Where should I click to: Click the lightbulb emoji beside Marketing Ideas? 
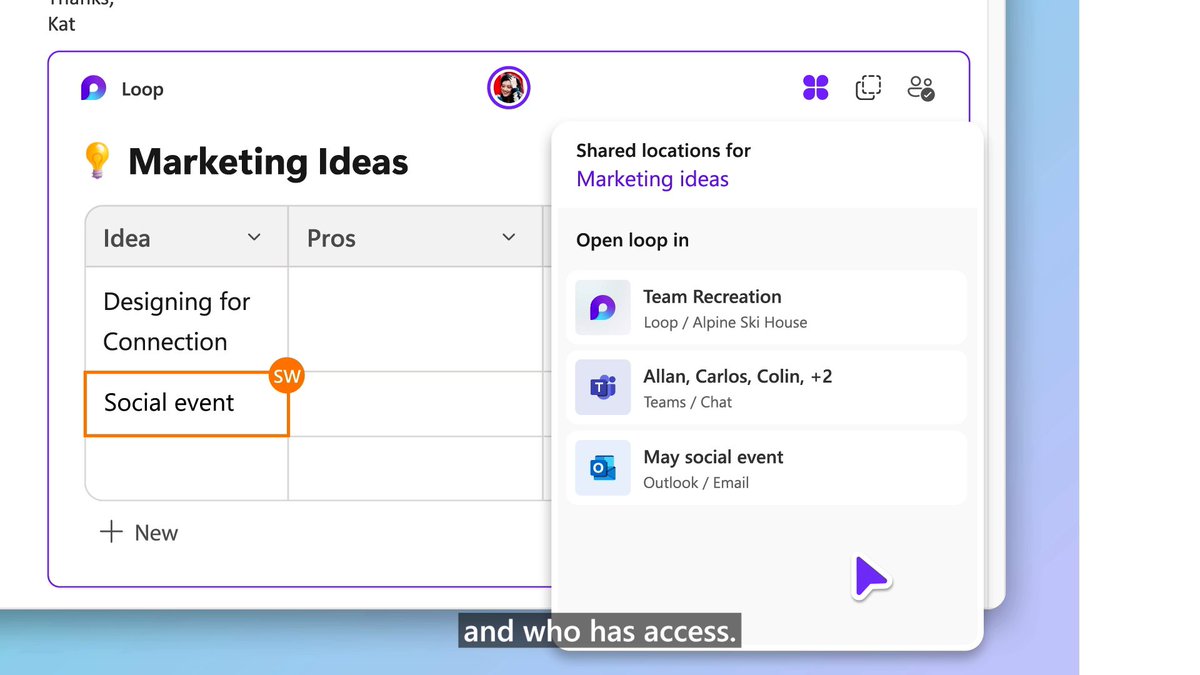coord(96,161)
